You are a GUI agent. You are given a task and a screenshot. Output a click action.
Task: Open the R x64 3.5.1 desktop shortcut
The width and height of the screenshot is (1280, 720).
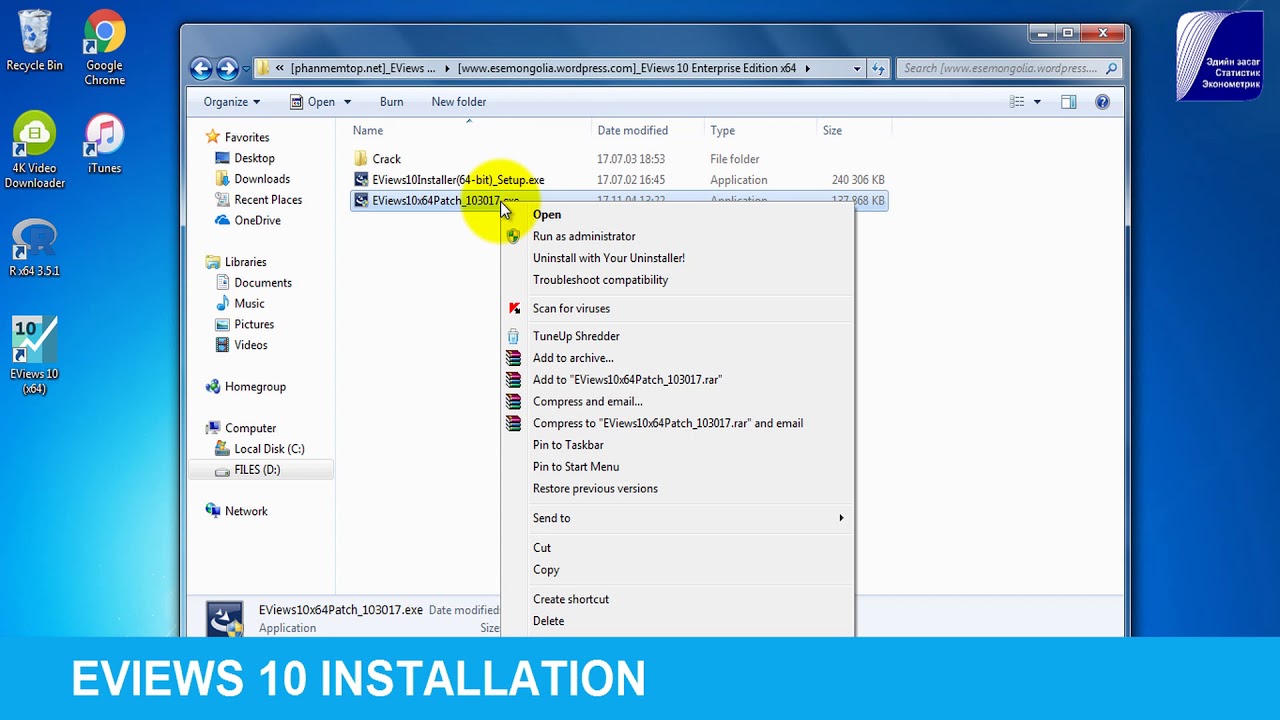click(34, 248)
